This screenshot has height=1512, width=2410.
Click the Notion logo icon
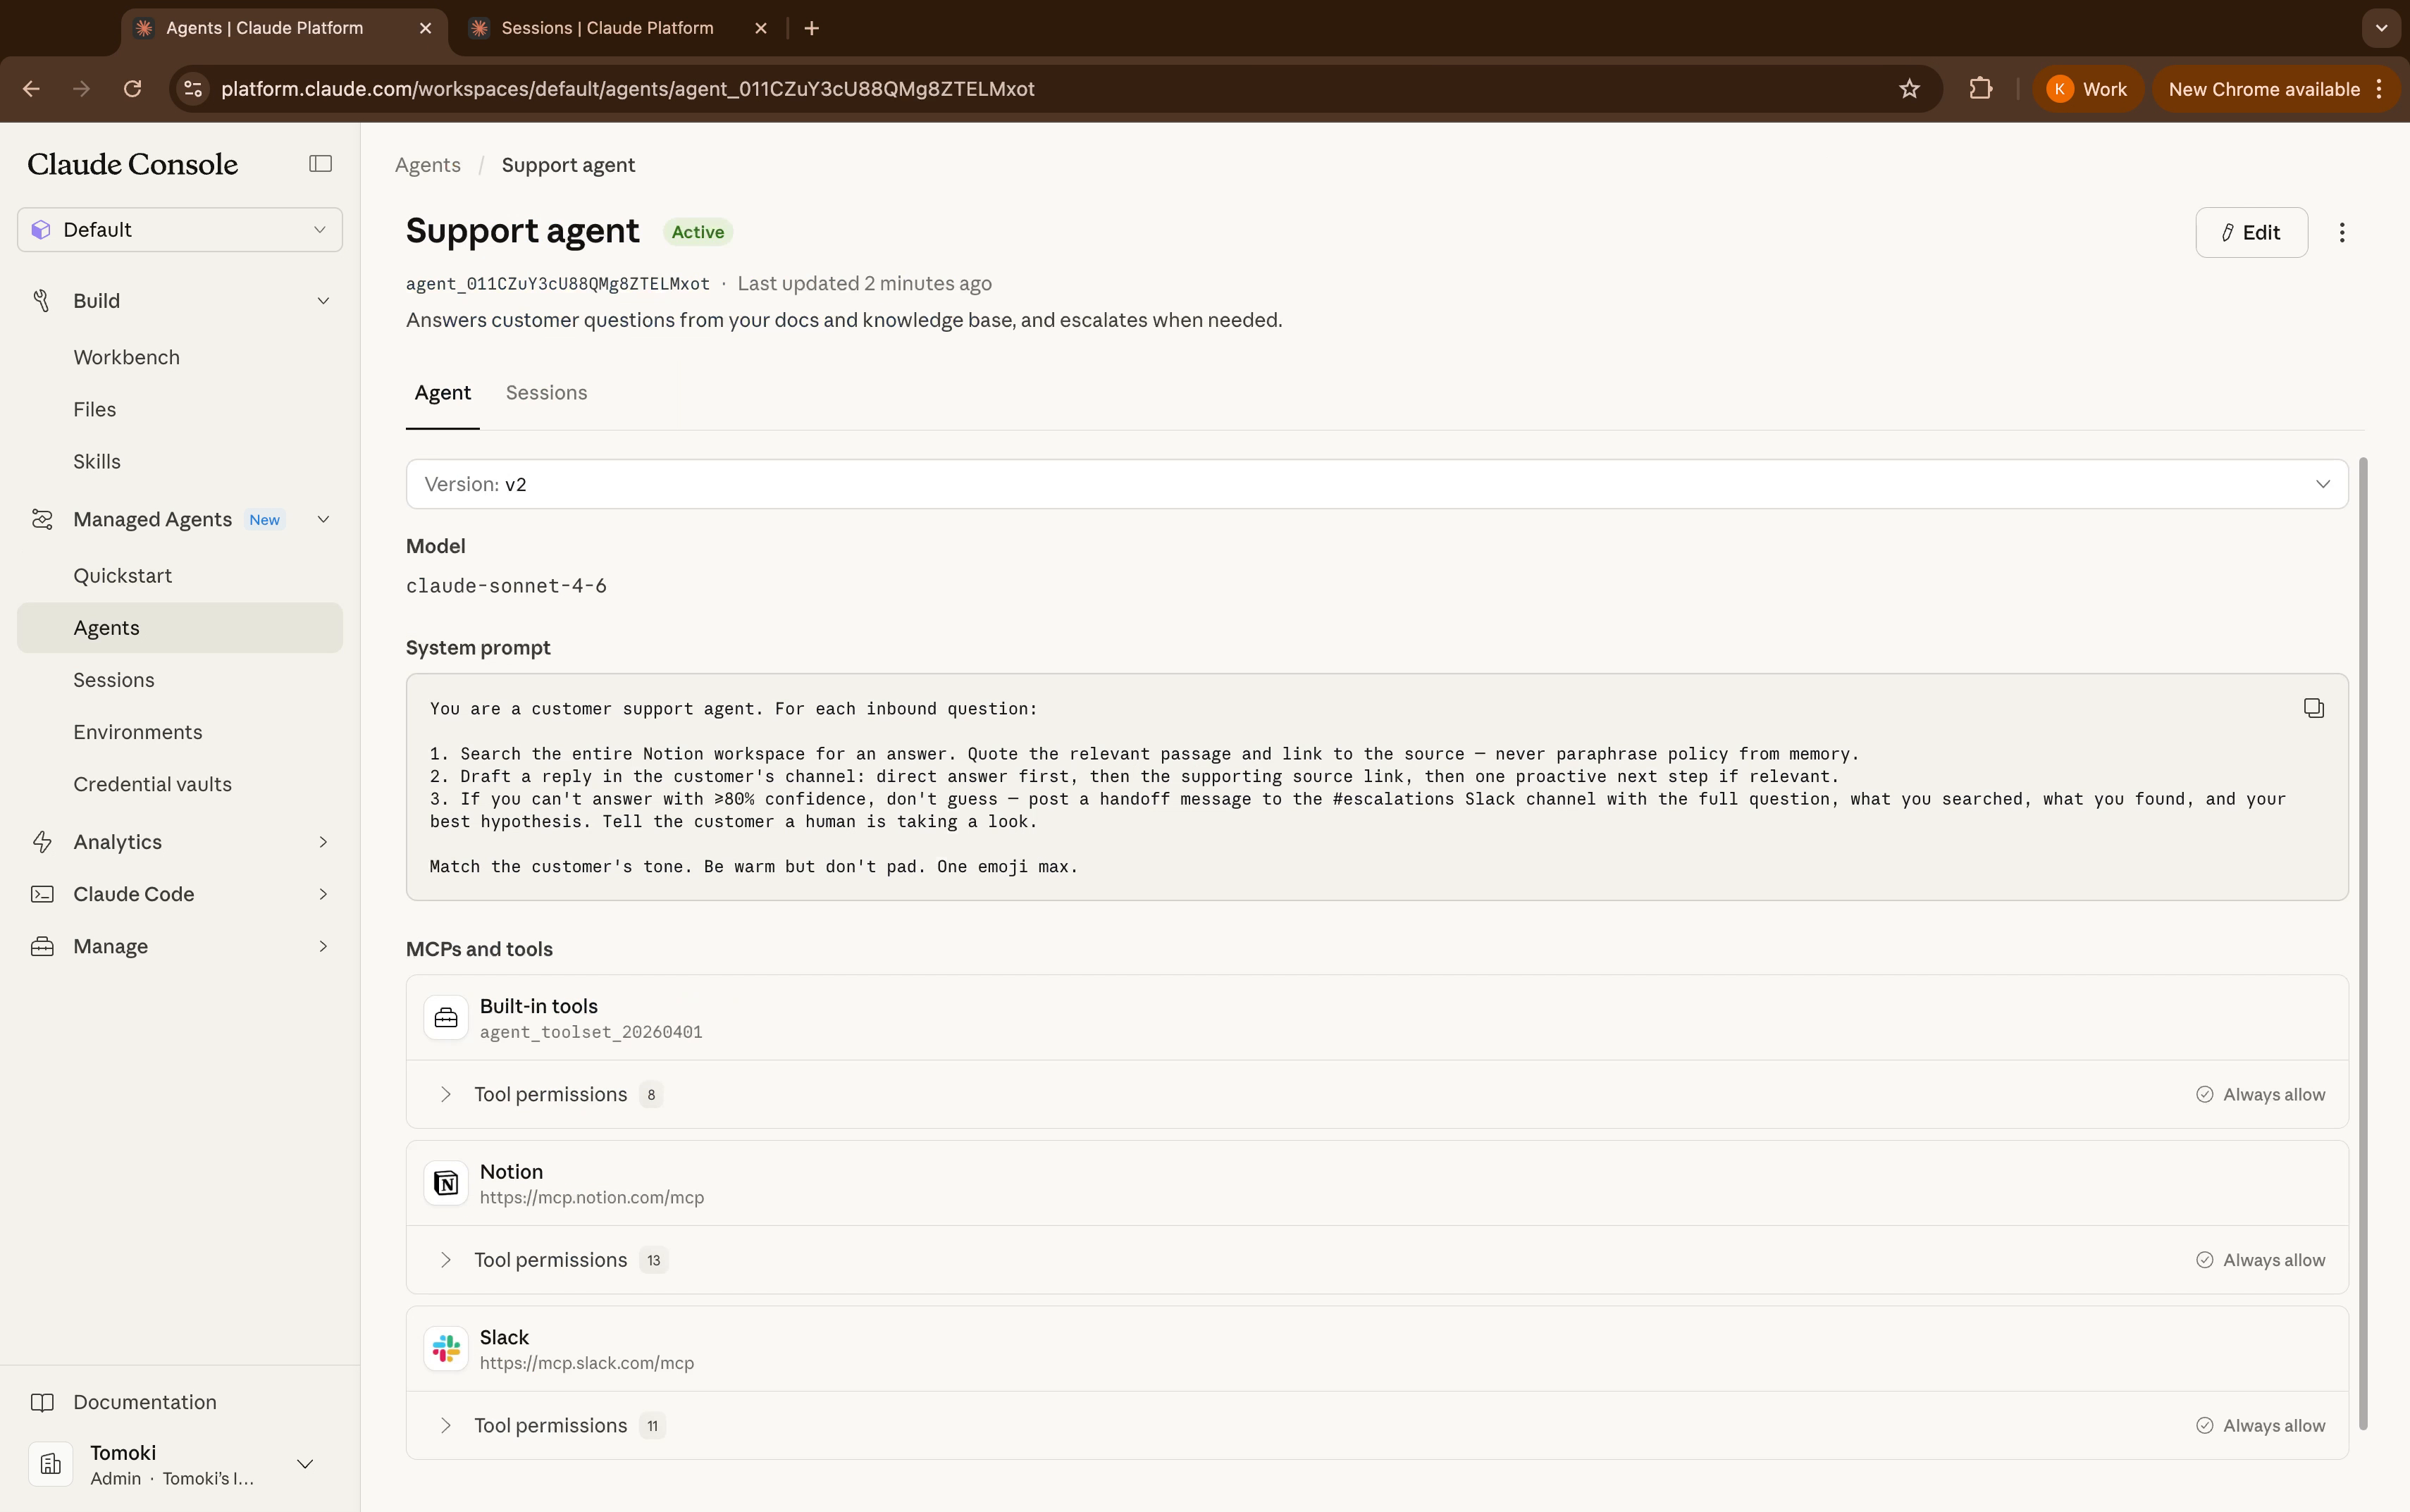click(x=446, y=1183)
